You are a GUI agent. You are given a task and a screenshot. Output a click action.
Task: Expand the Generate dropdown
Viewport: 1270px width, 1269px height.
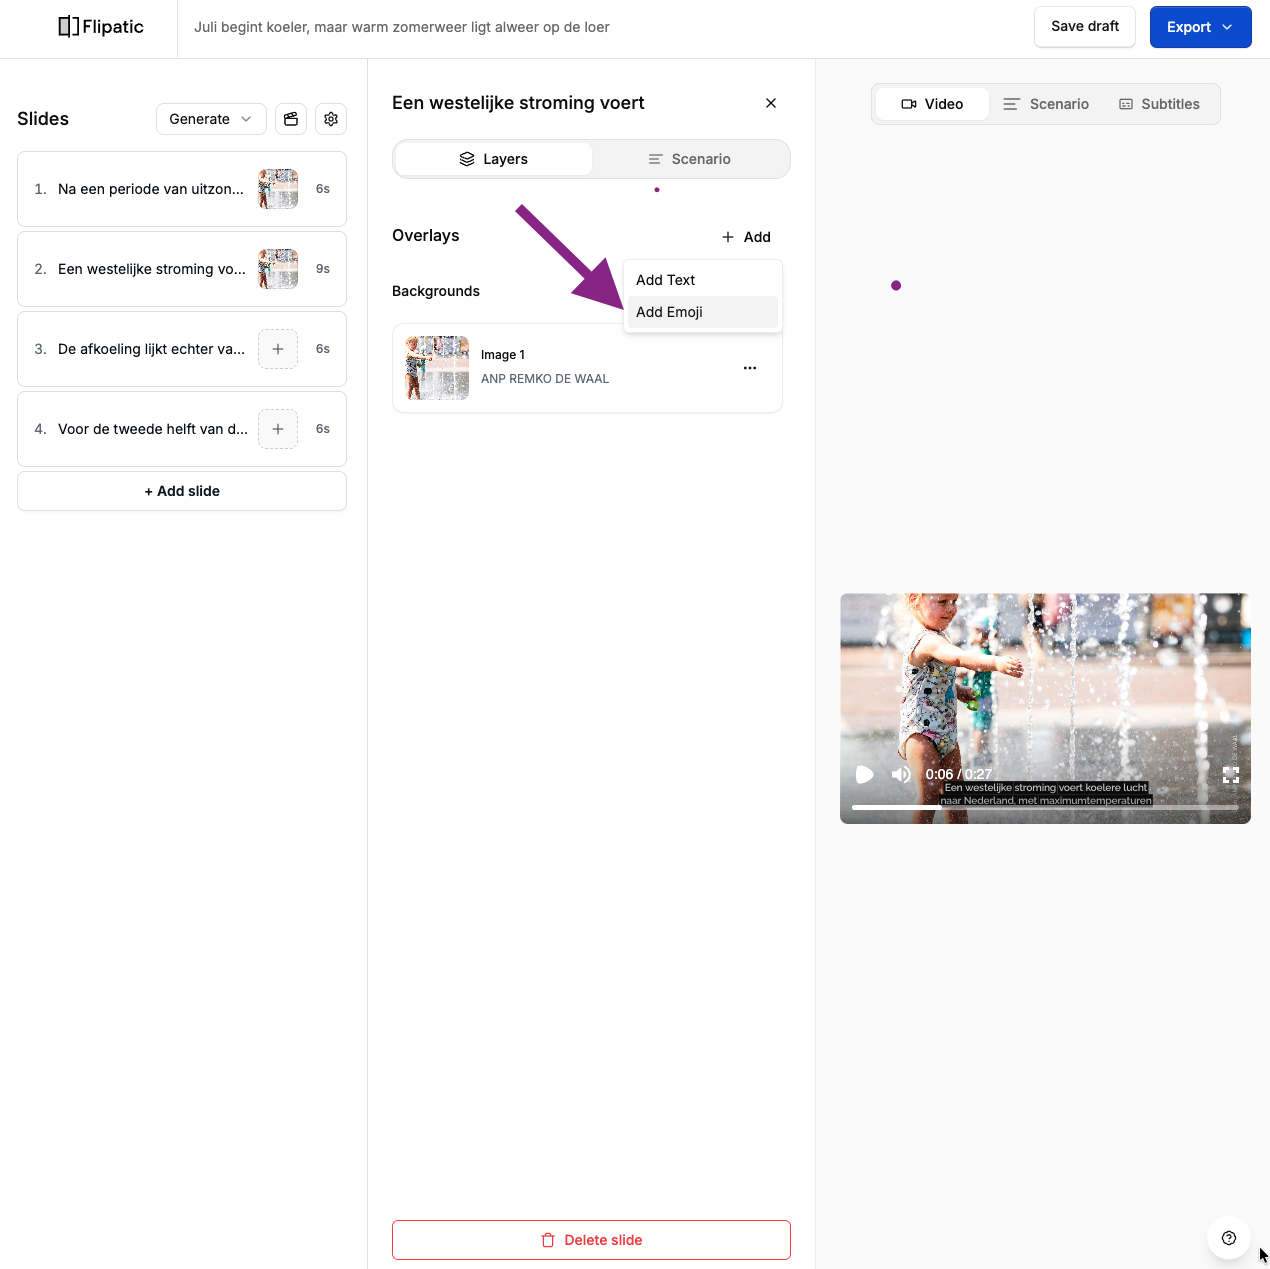coord(211,119)
